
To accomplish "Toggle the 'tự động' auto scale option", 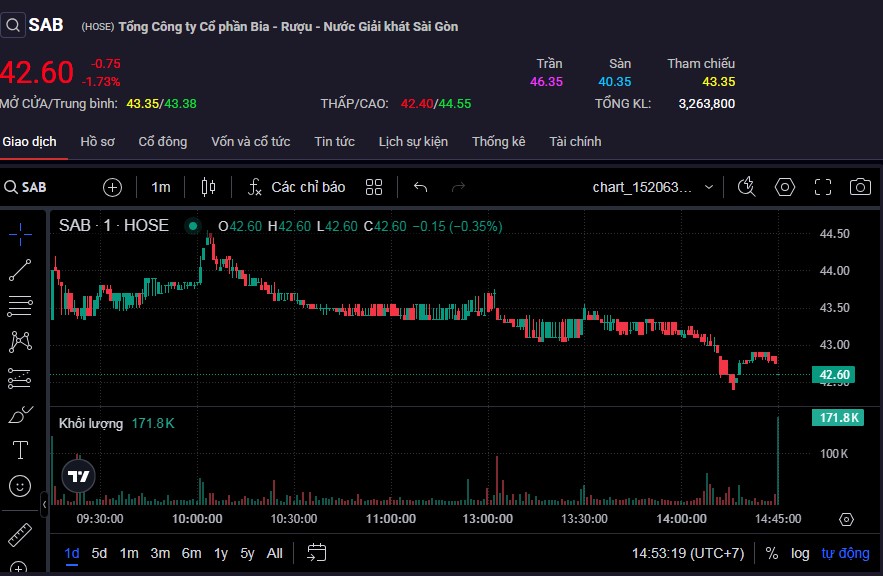I will (845, 553).
